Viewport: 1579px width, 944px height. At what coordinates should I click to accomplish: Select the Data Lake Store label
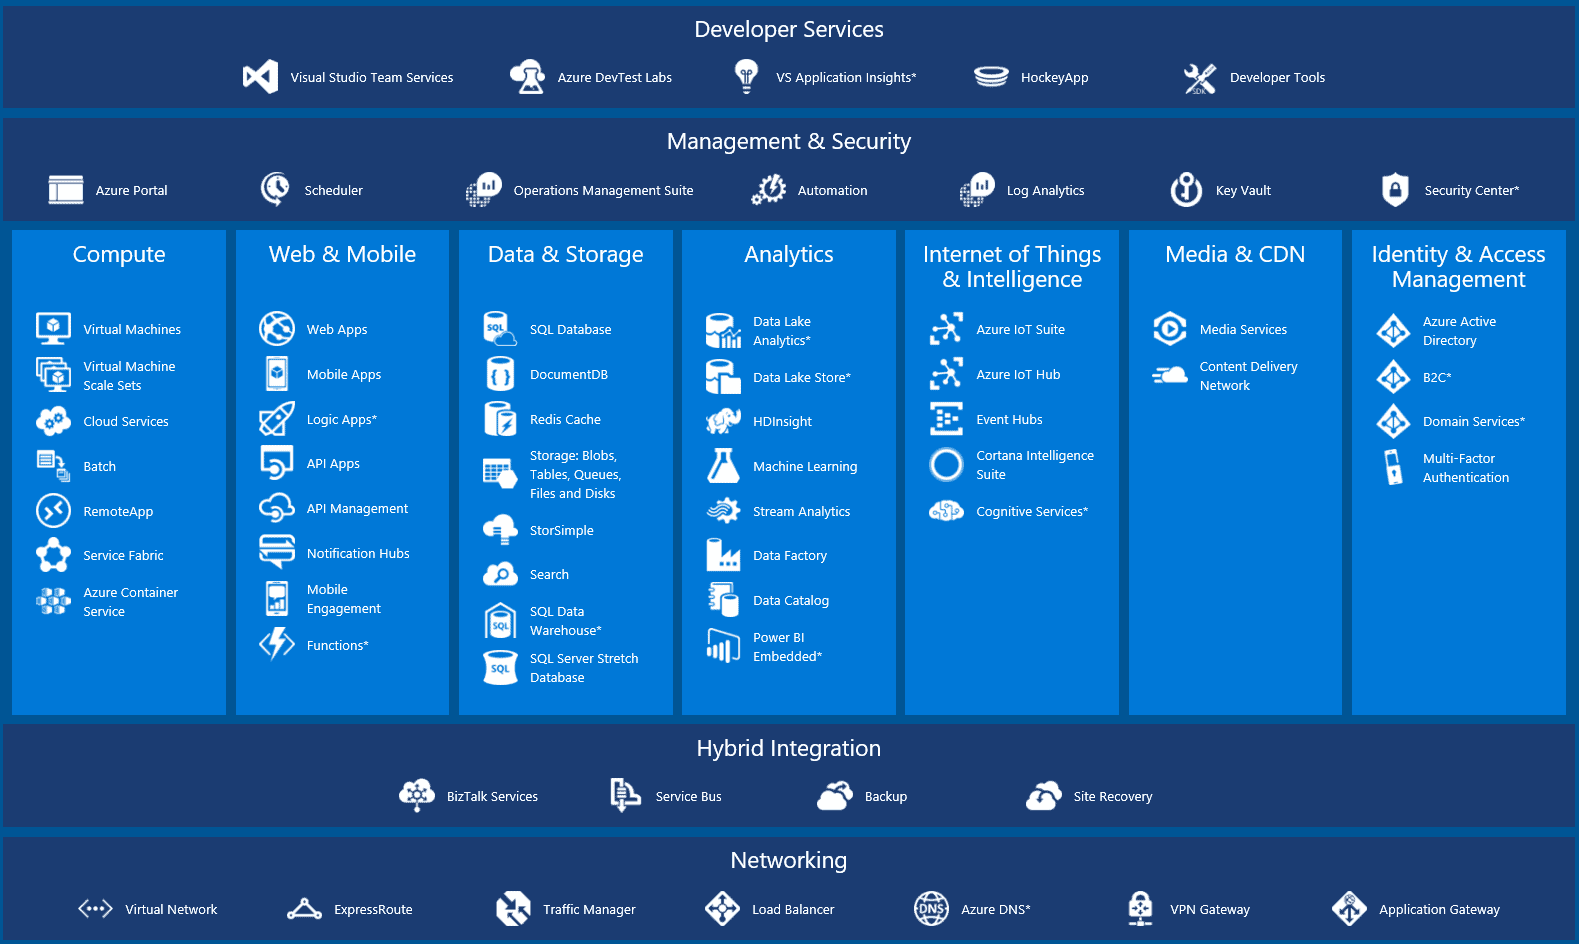point(801,377)
